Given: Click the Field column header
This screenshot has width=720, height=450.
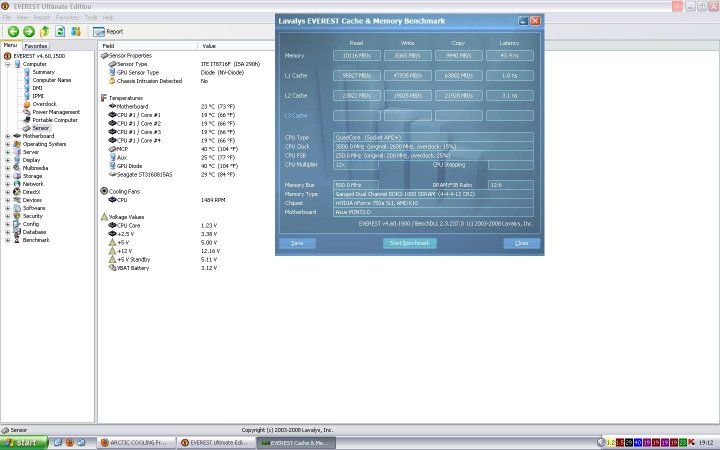Looking at the screenshot, I should (148, 46).
